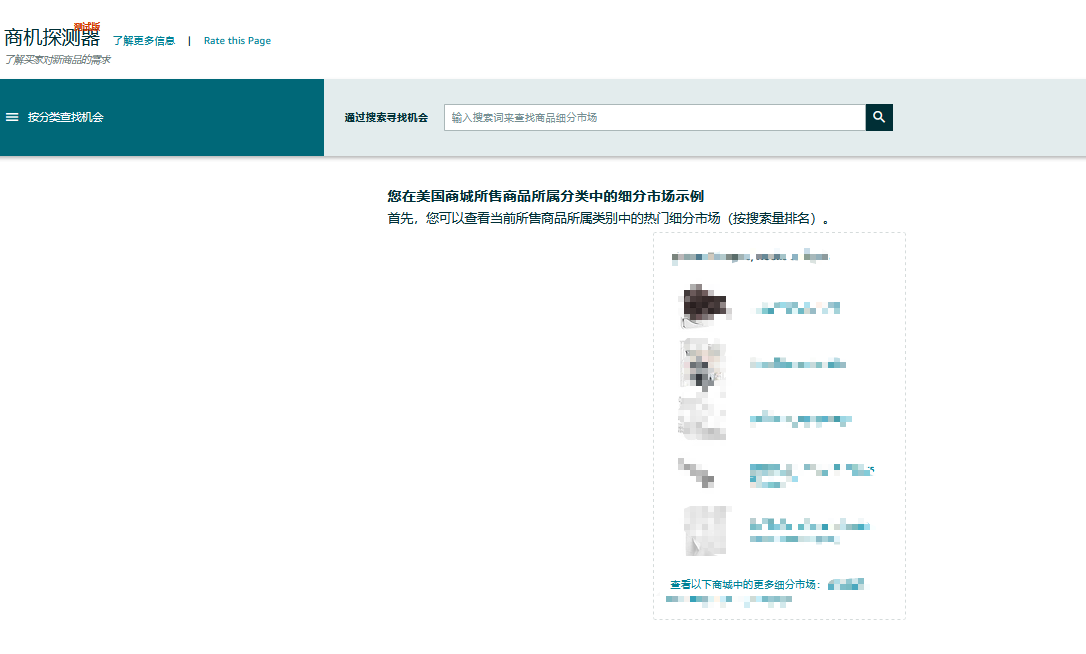Click the 商机探测器 page title
The image size is (1086, 654).
tap(52, 37)
